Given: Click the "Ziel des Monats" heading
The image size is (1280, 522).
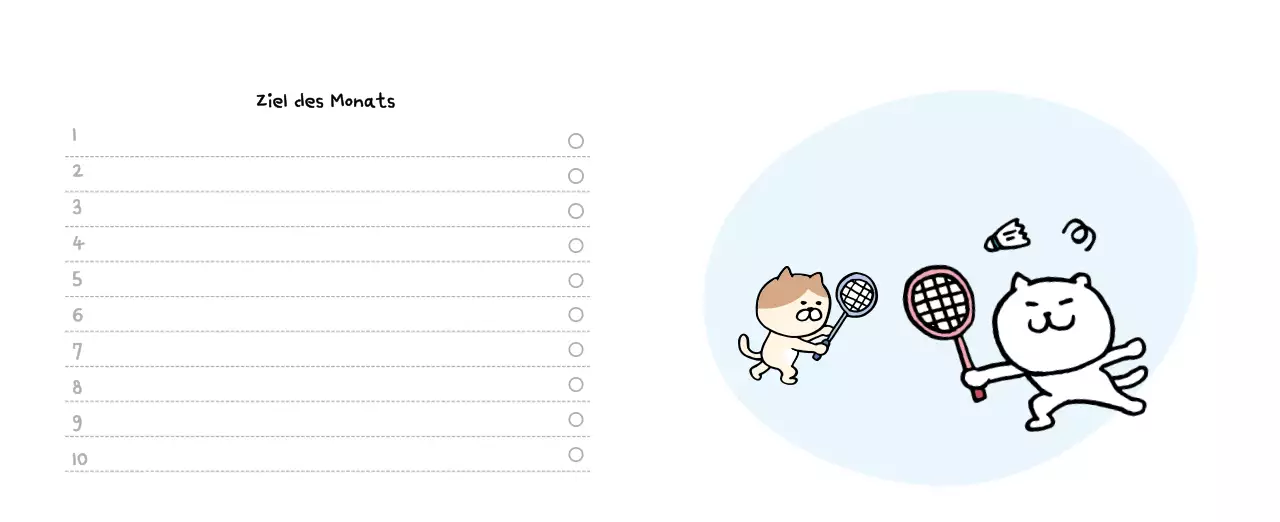Looking at the screenshot, I should [x=326, y=101].
